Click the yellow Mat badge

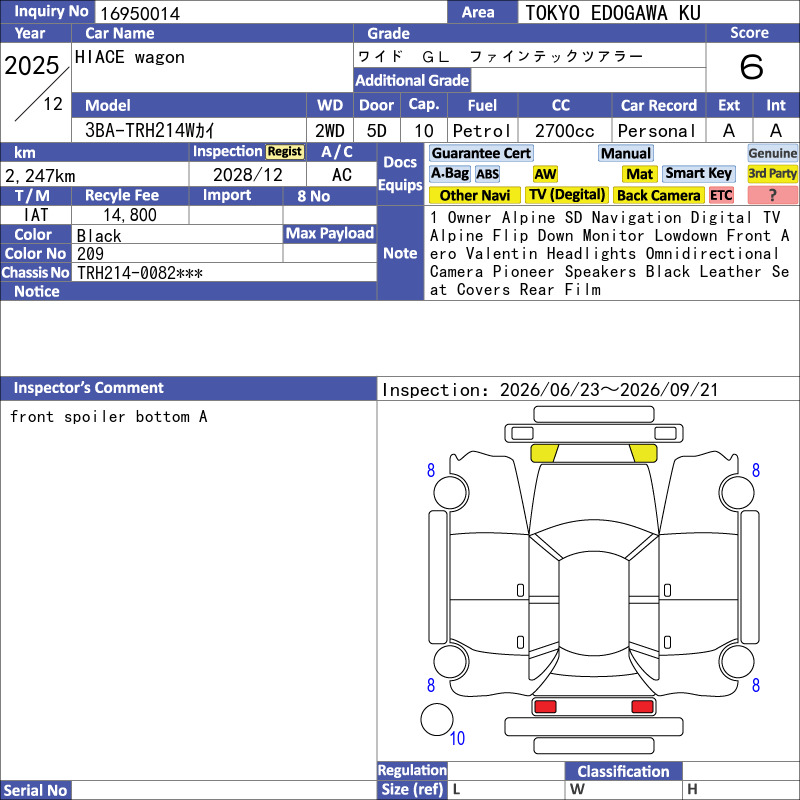pos(639,174)
